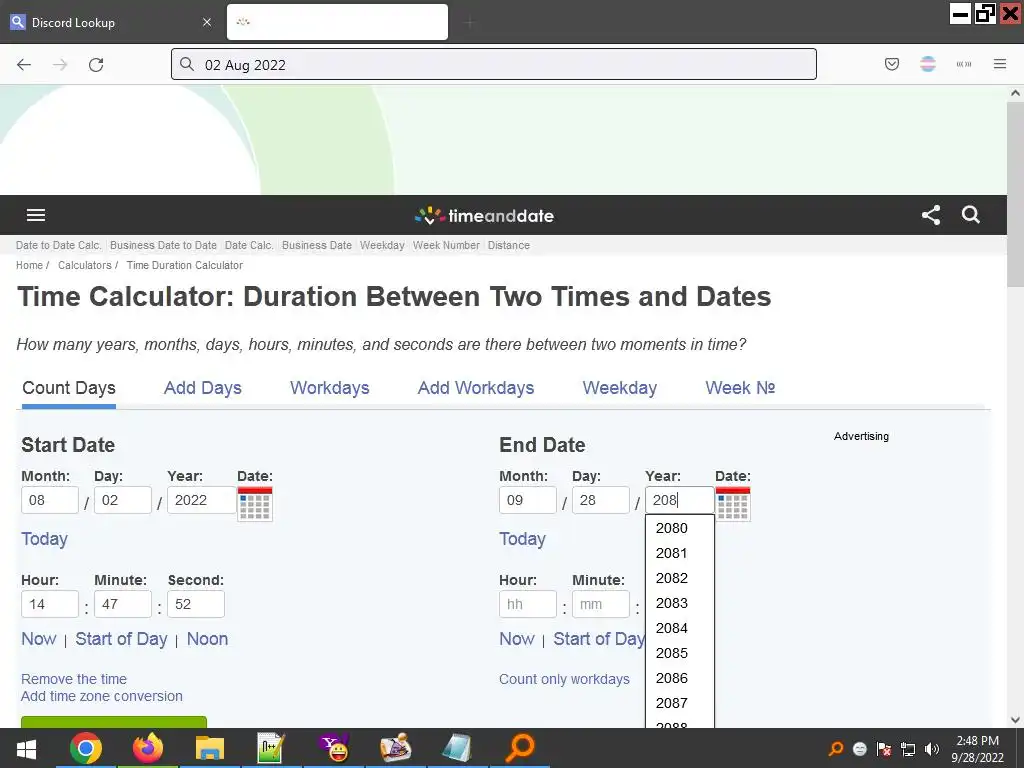Go back in browser history
The height and width of the screenshot is (768, 1024).
(x=24, y=65)
